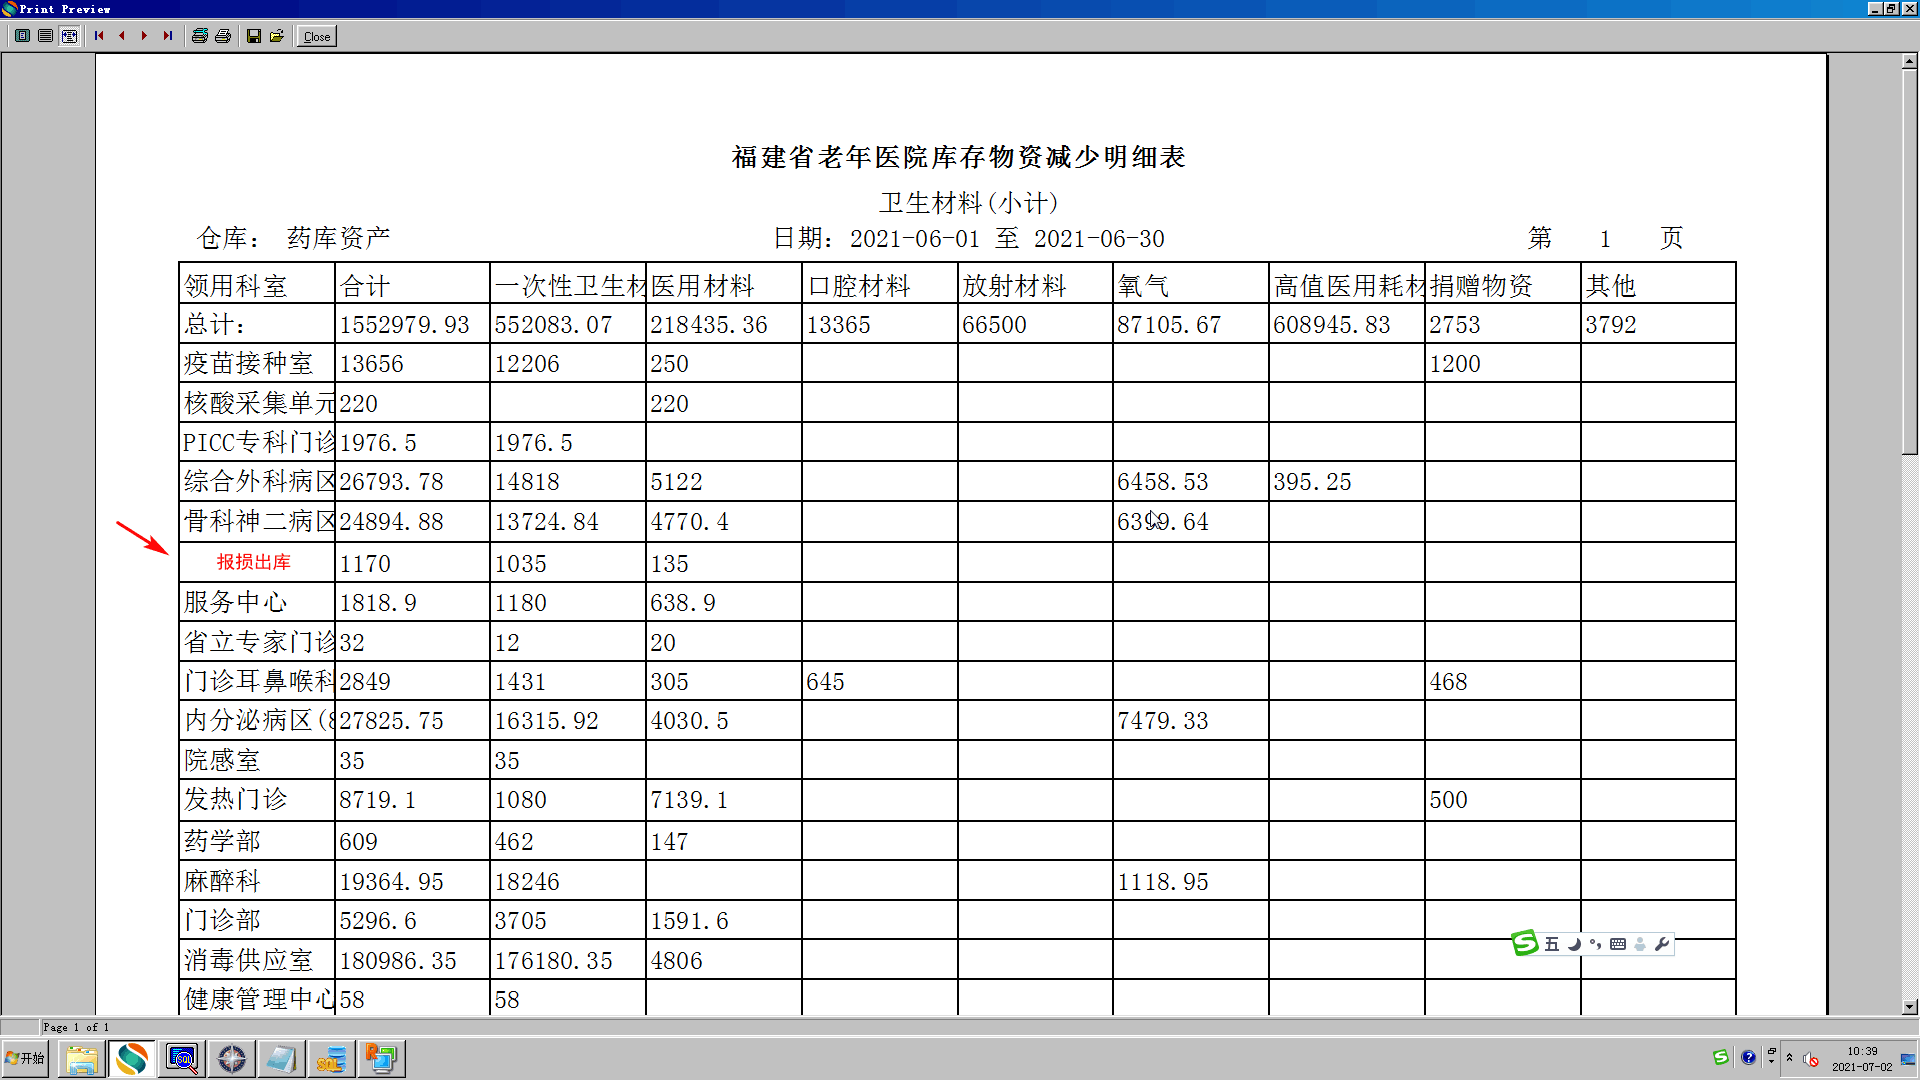Jump to last page arrow
1920x1080 pixels.
(168, 36)
